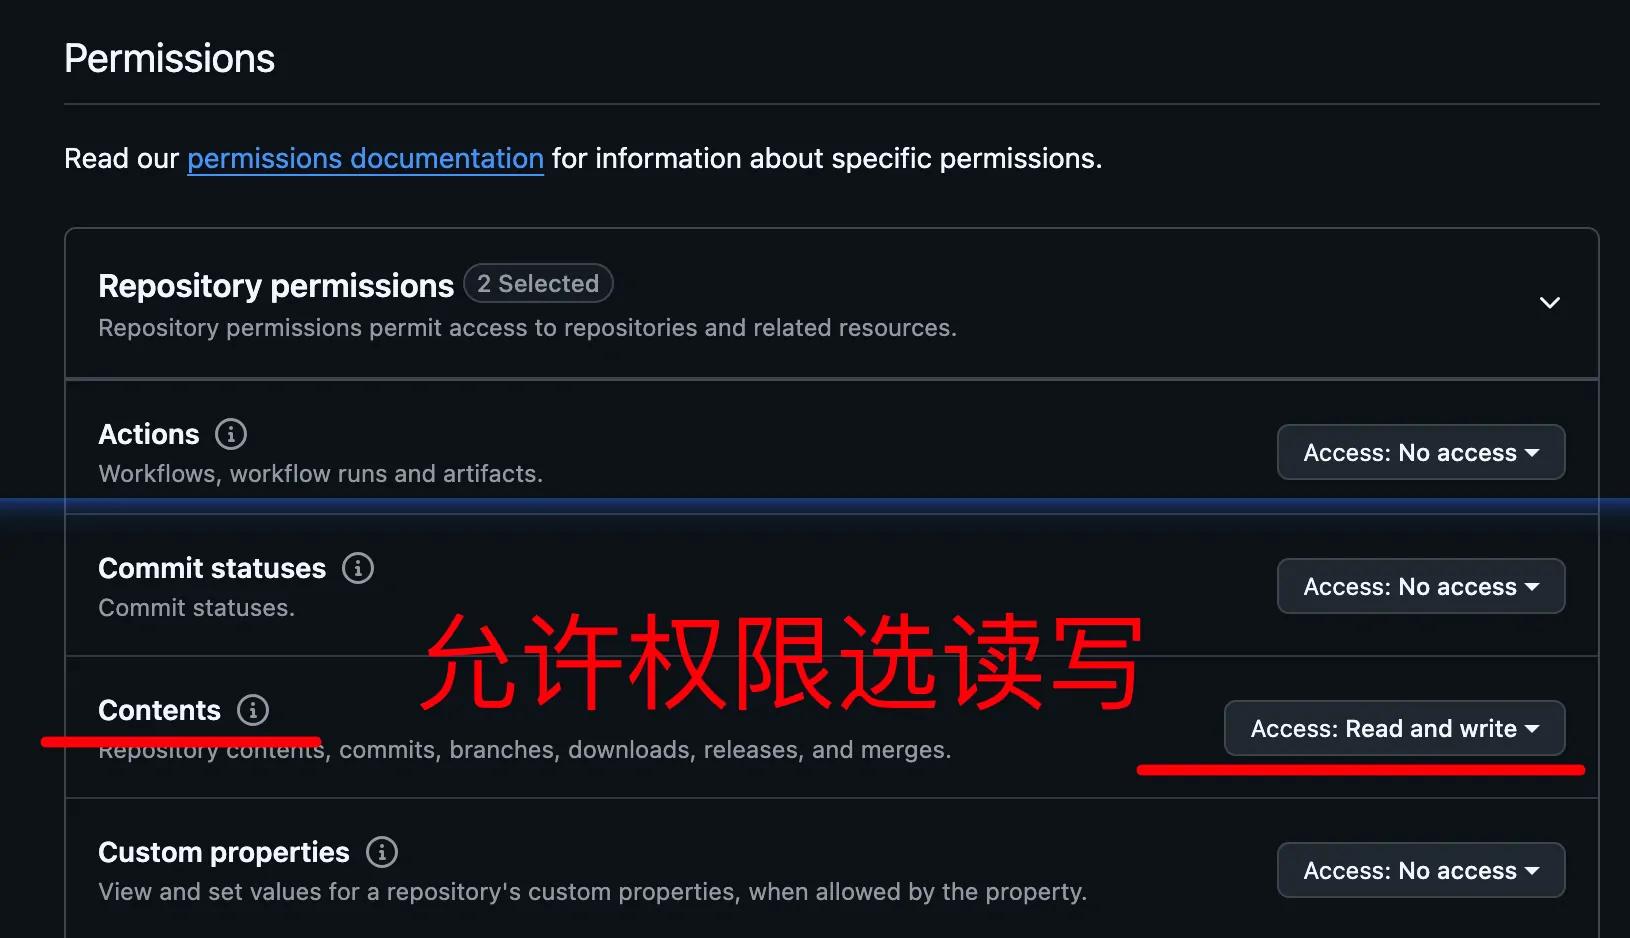The height and width of the screenshot is (938, 1630).
Task: Open the Custom properties access dropdown
Action: point(1421,870)
